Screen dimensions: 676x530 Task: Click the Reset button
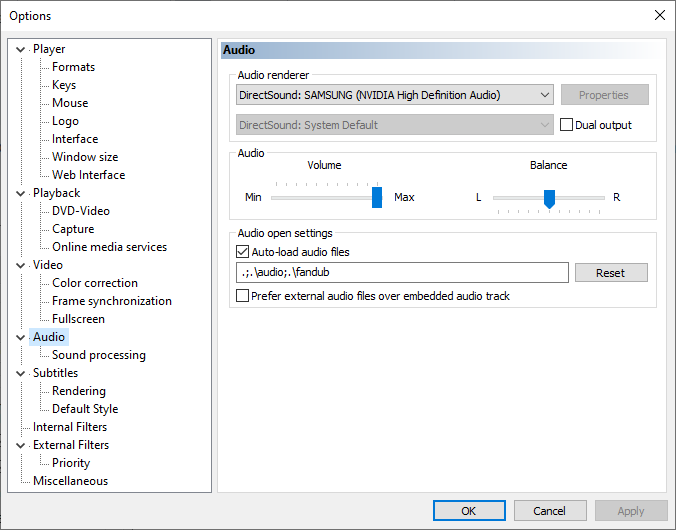611,273
